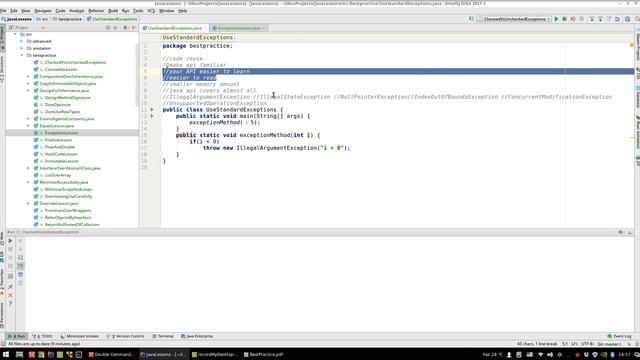Expand CopyInImmutableObjects.java node
Screen dimensions: 640x360
coord(29,83)
